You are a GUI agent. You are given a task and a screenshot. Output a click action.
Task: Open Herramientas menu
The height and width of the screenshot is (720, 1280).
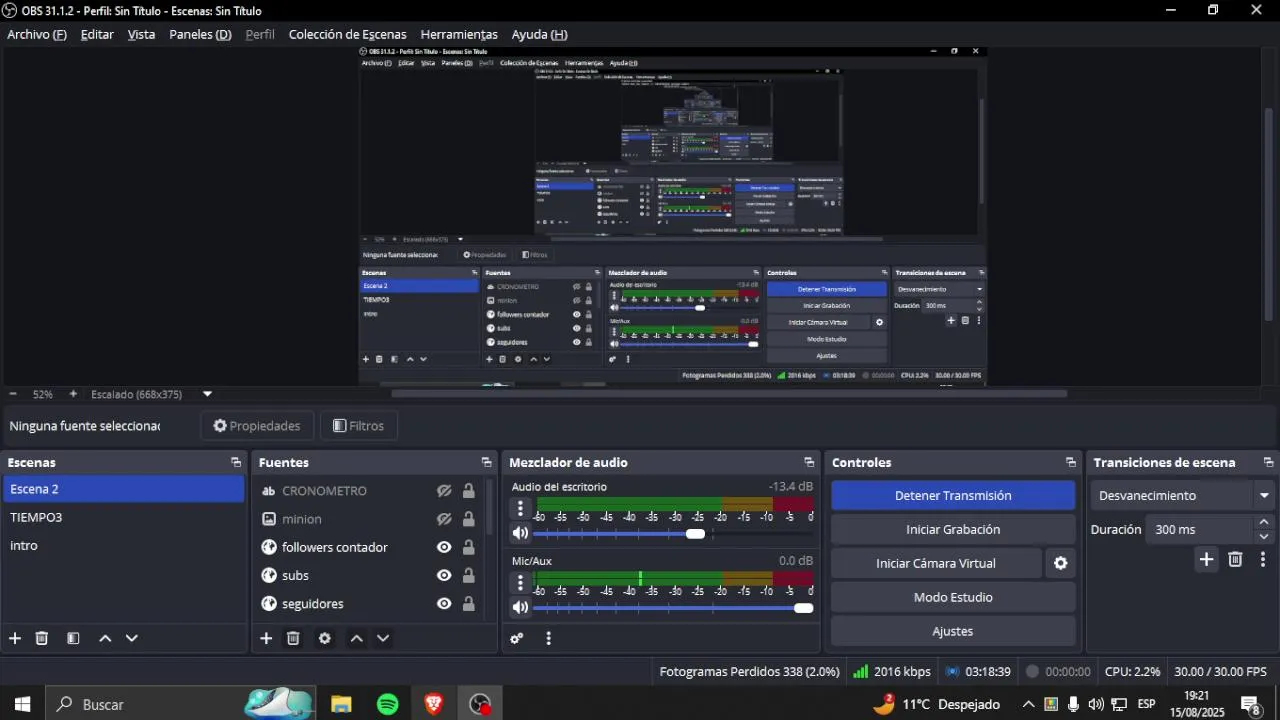click(x=459, y=34)
